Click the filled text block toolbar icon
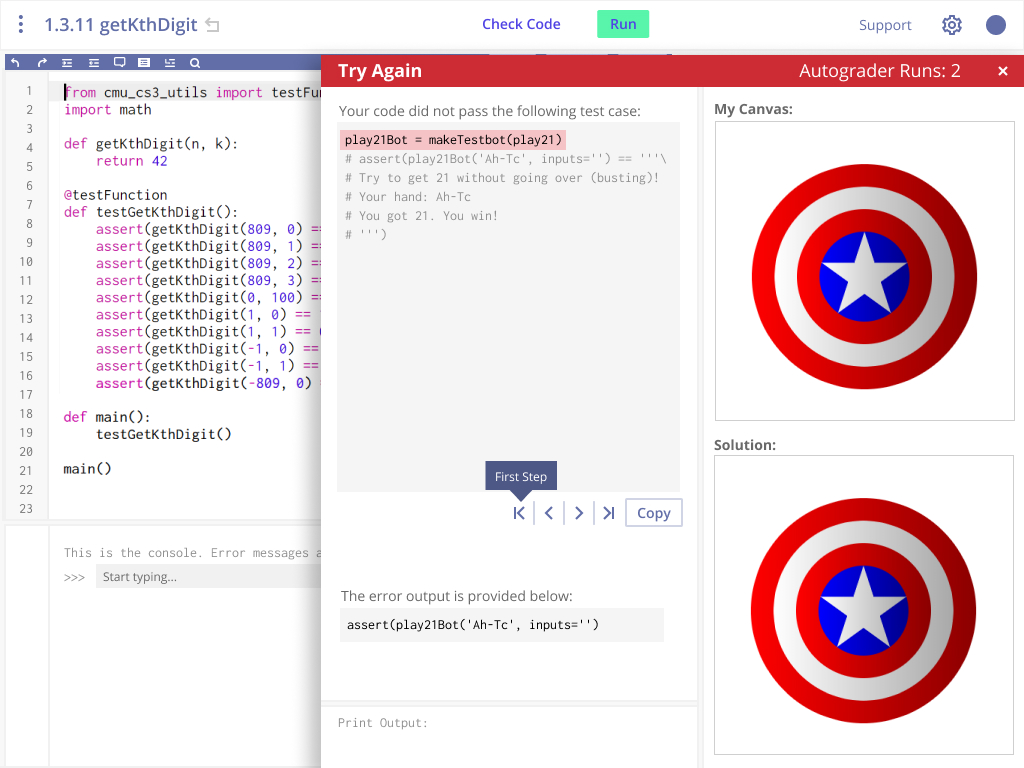 point(144,63)
